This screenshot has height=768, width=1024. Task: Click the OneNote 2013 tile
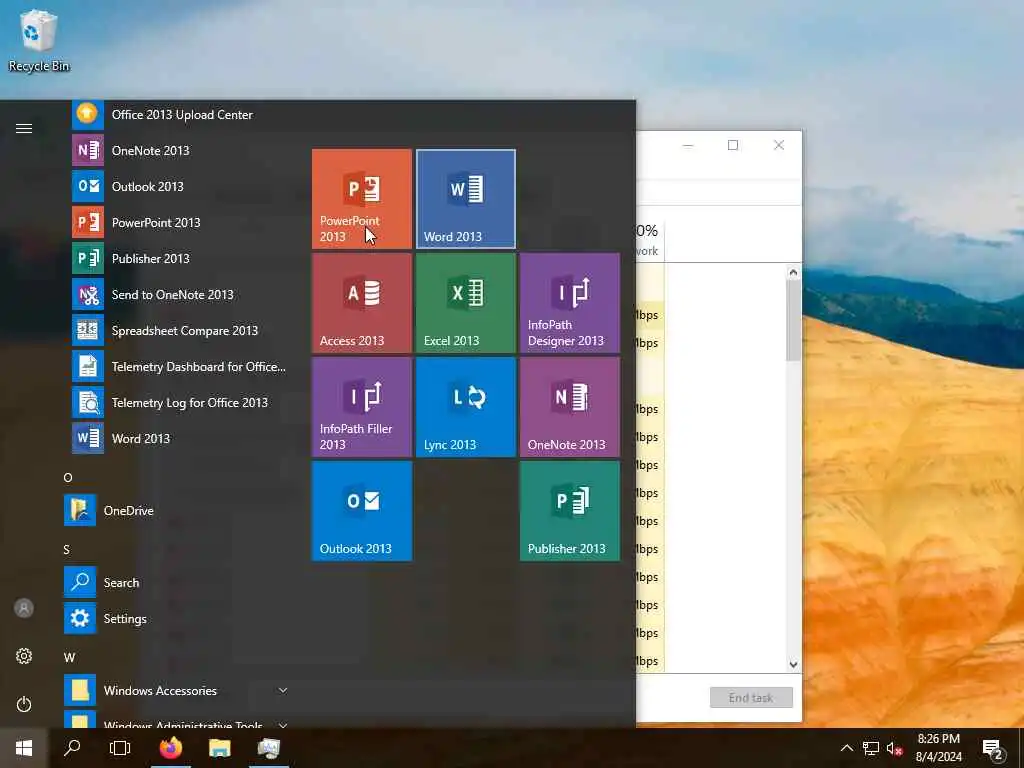click(x=569, y=407)
